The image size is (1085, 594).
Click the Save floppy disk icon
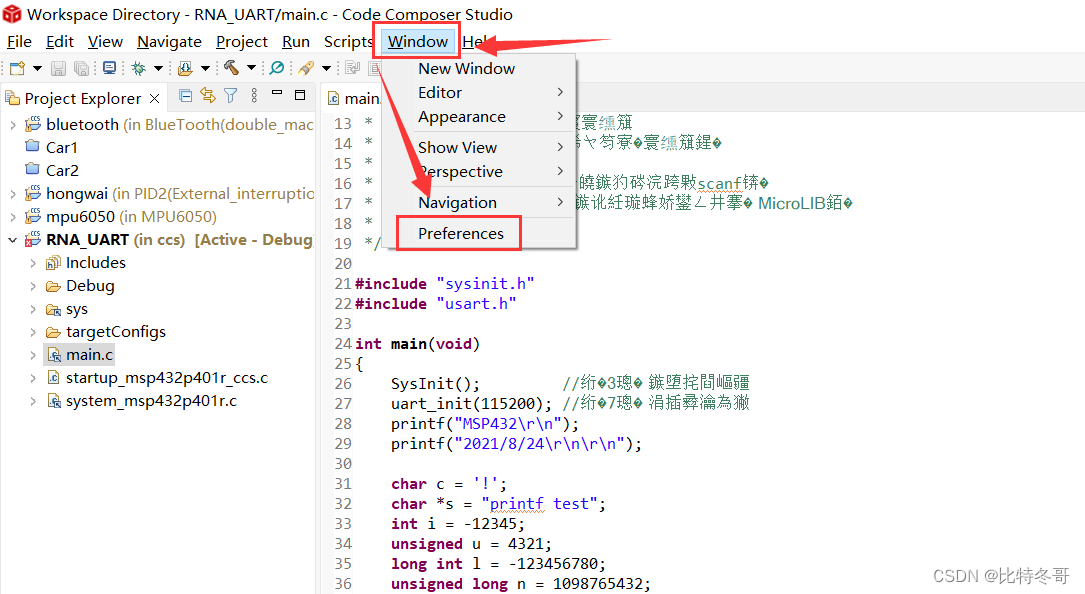[x=59, y=68]
